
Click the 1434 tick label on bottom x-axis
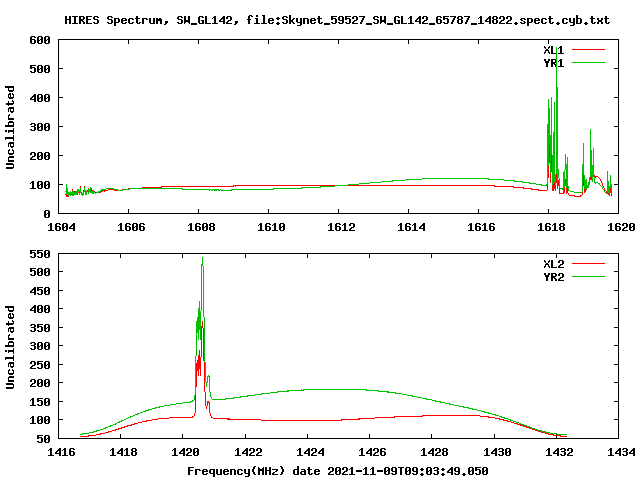point(618,452)
